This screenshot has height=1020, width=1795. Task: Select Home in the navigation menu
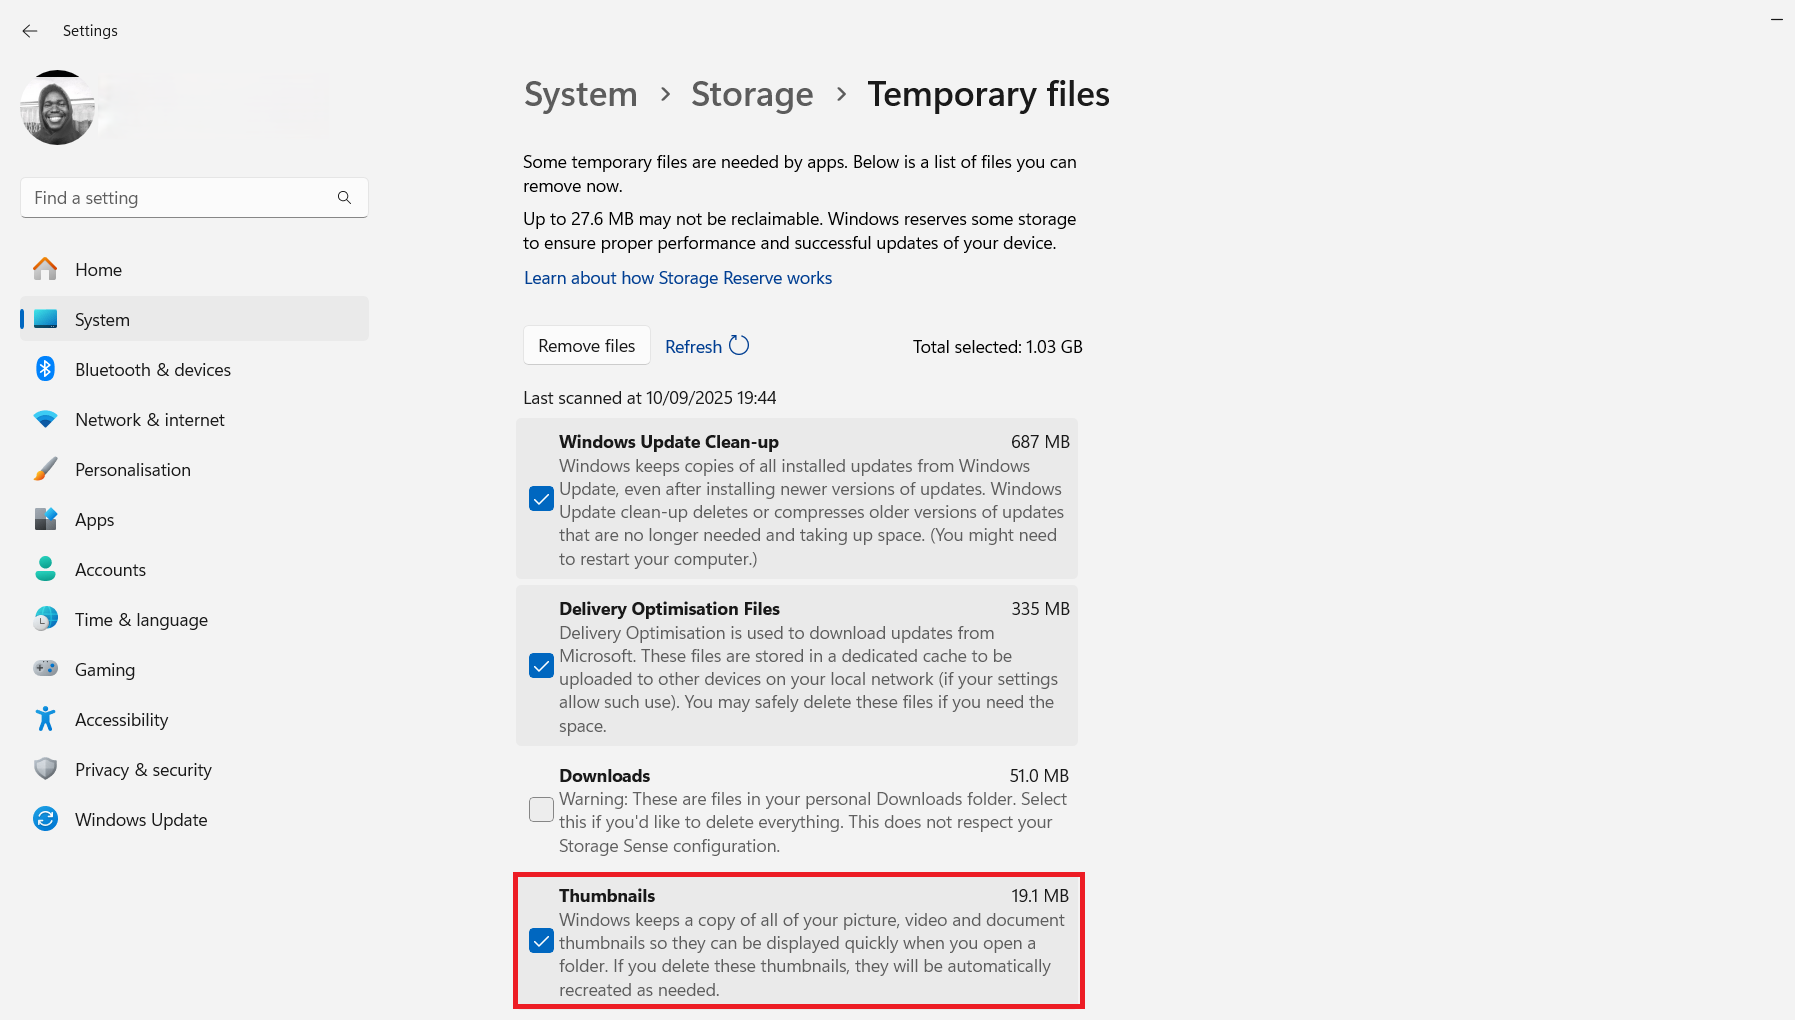pyautogui.click(x=98, y=269)
